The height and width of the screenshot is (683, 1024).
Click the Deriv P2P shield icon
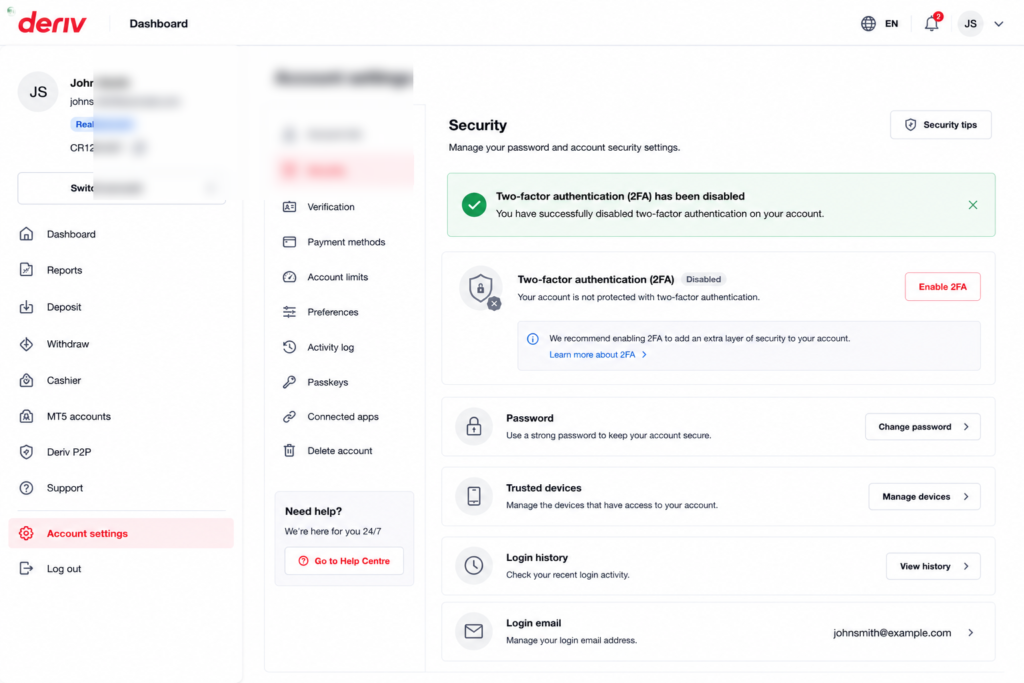pos(26,452)
